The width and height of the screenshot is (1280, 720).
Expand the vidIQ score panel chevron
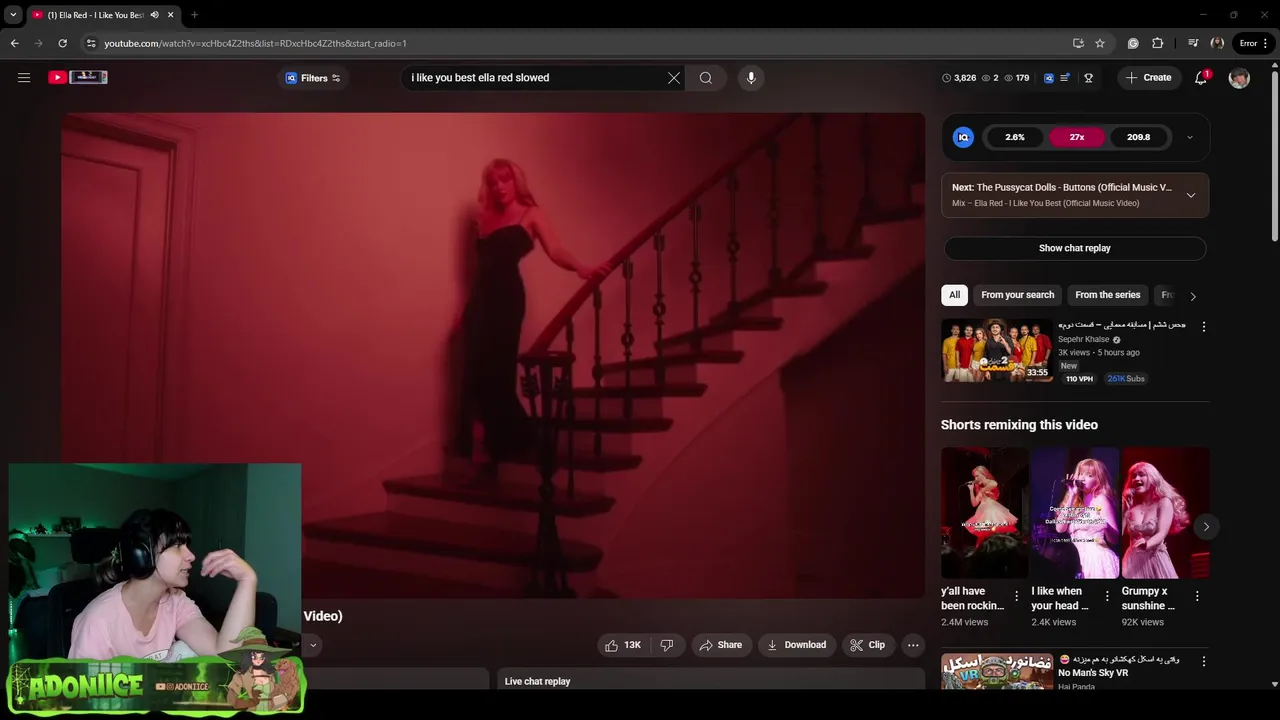[1189, 137]
